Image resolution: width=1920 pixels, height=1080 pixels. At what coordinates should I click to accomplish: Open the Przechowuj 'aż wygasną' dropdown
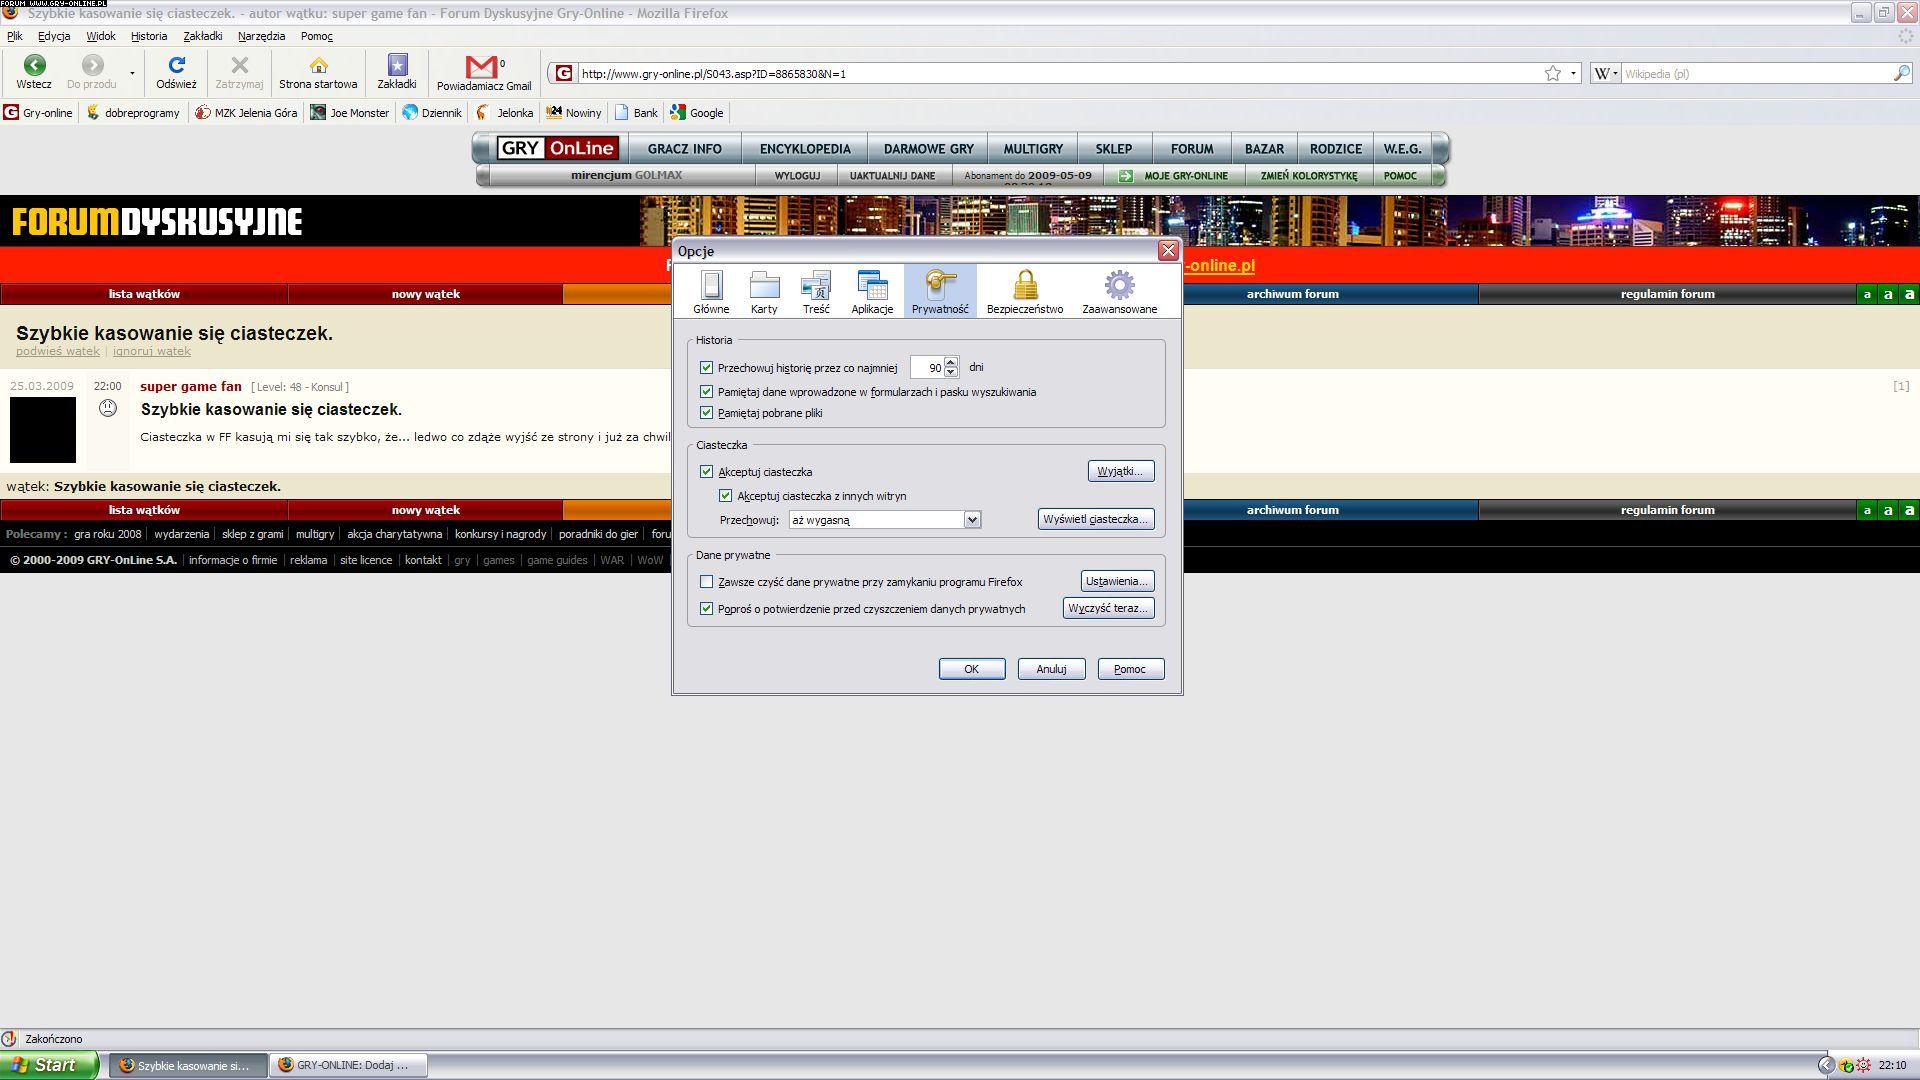coord(884,520)
